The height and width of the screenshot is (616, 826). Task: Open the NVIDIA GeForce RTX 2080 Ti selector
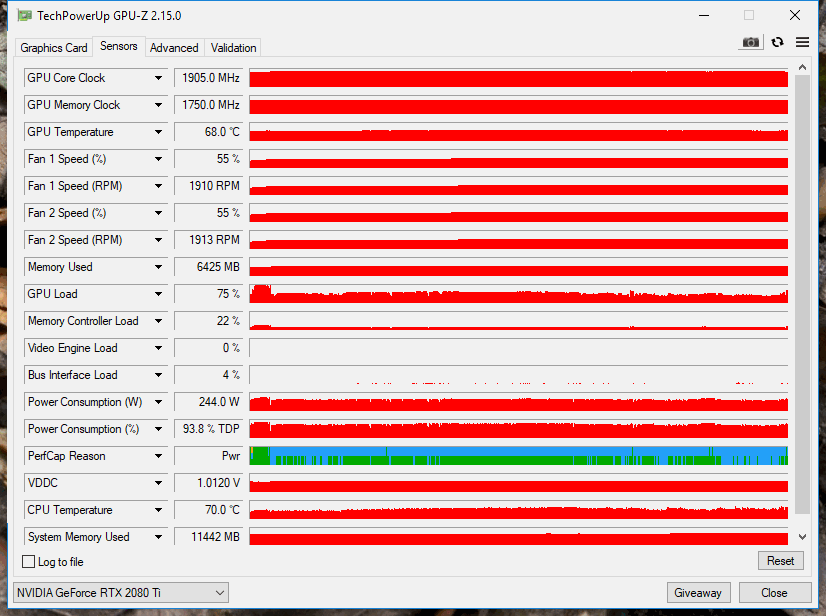(x=121, y=593)
